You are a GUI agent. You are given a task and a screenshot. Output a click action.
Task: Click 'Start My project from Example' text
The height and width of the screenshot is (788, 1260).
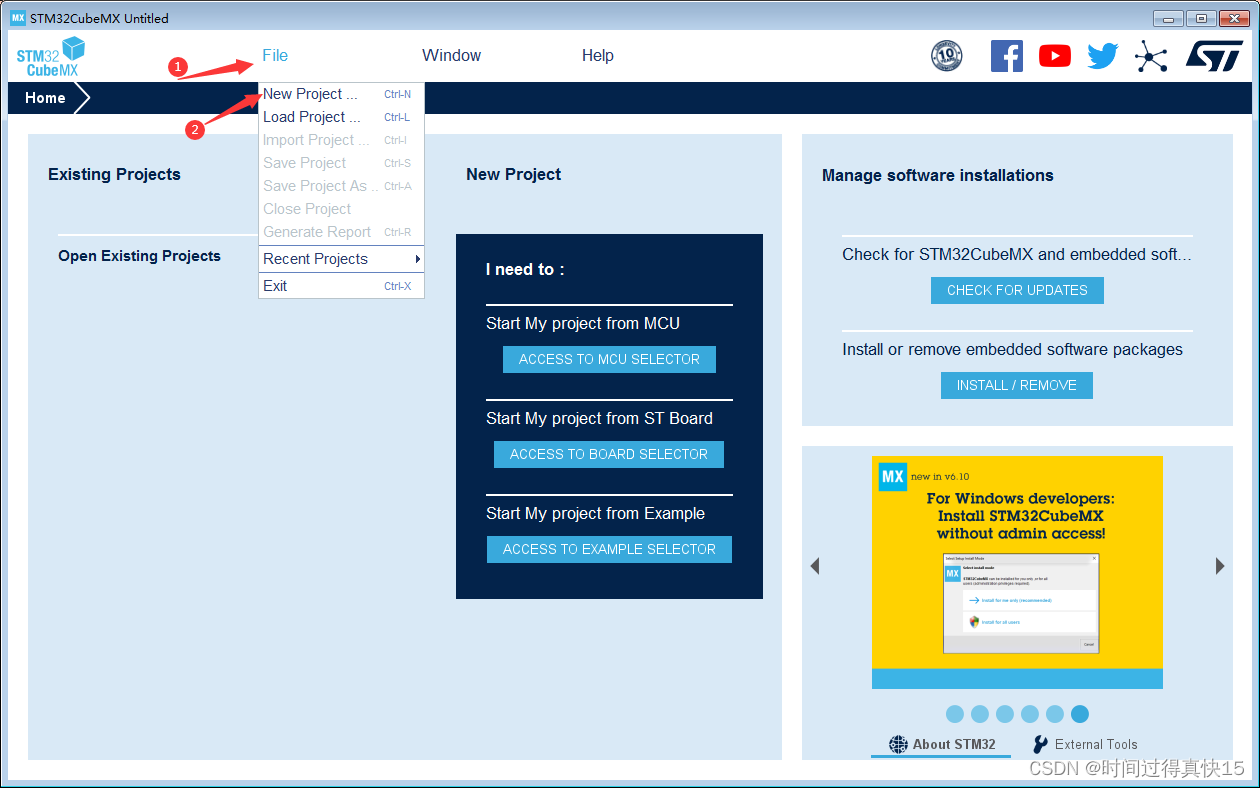[x=596, y=514]
